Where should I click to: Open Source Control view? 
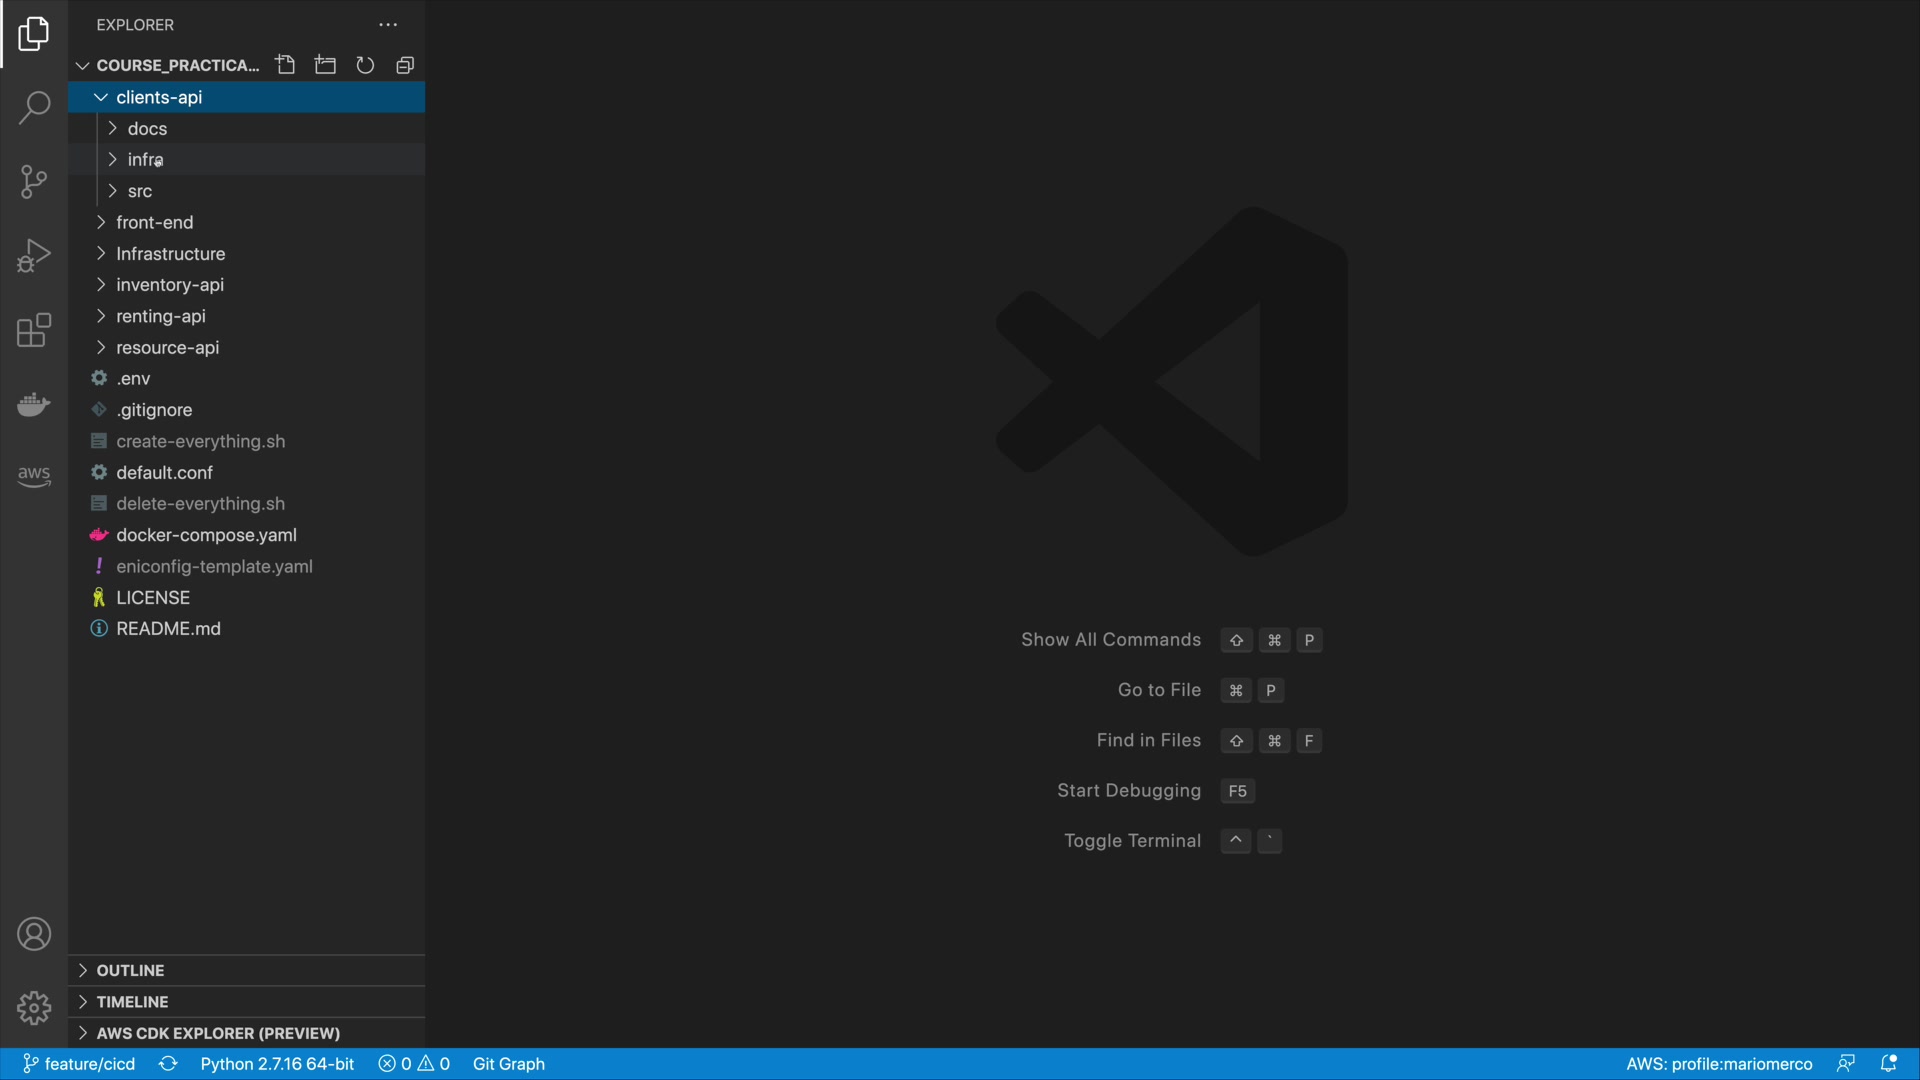coord(34,182)
